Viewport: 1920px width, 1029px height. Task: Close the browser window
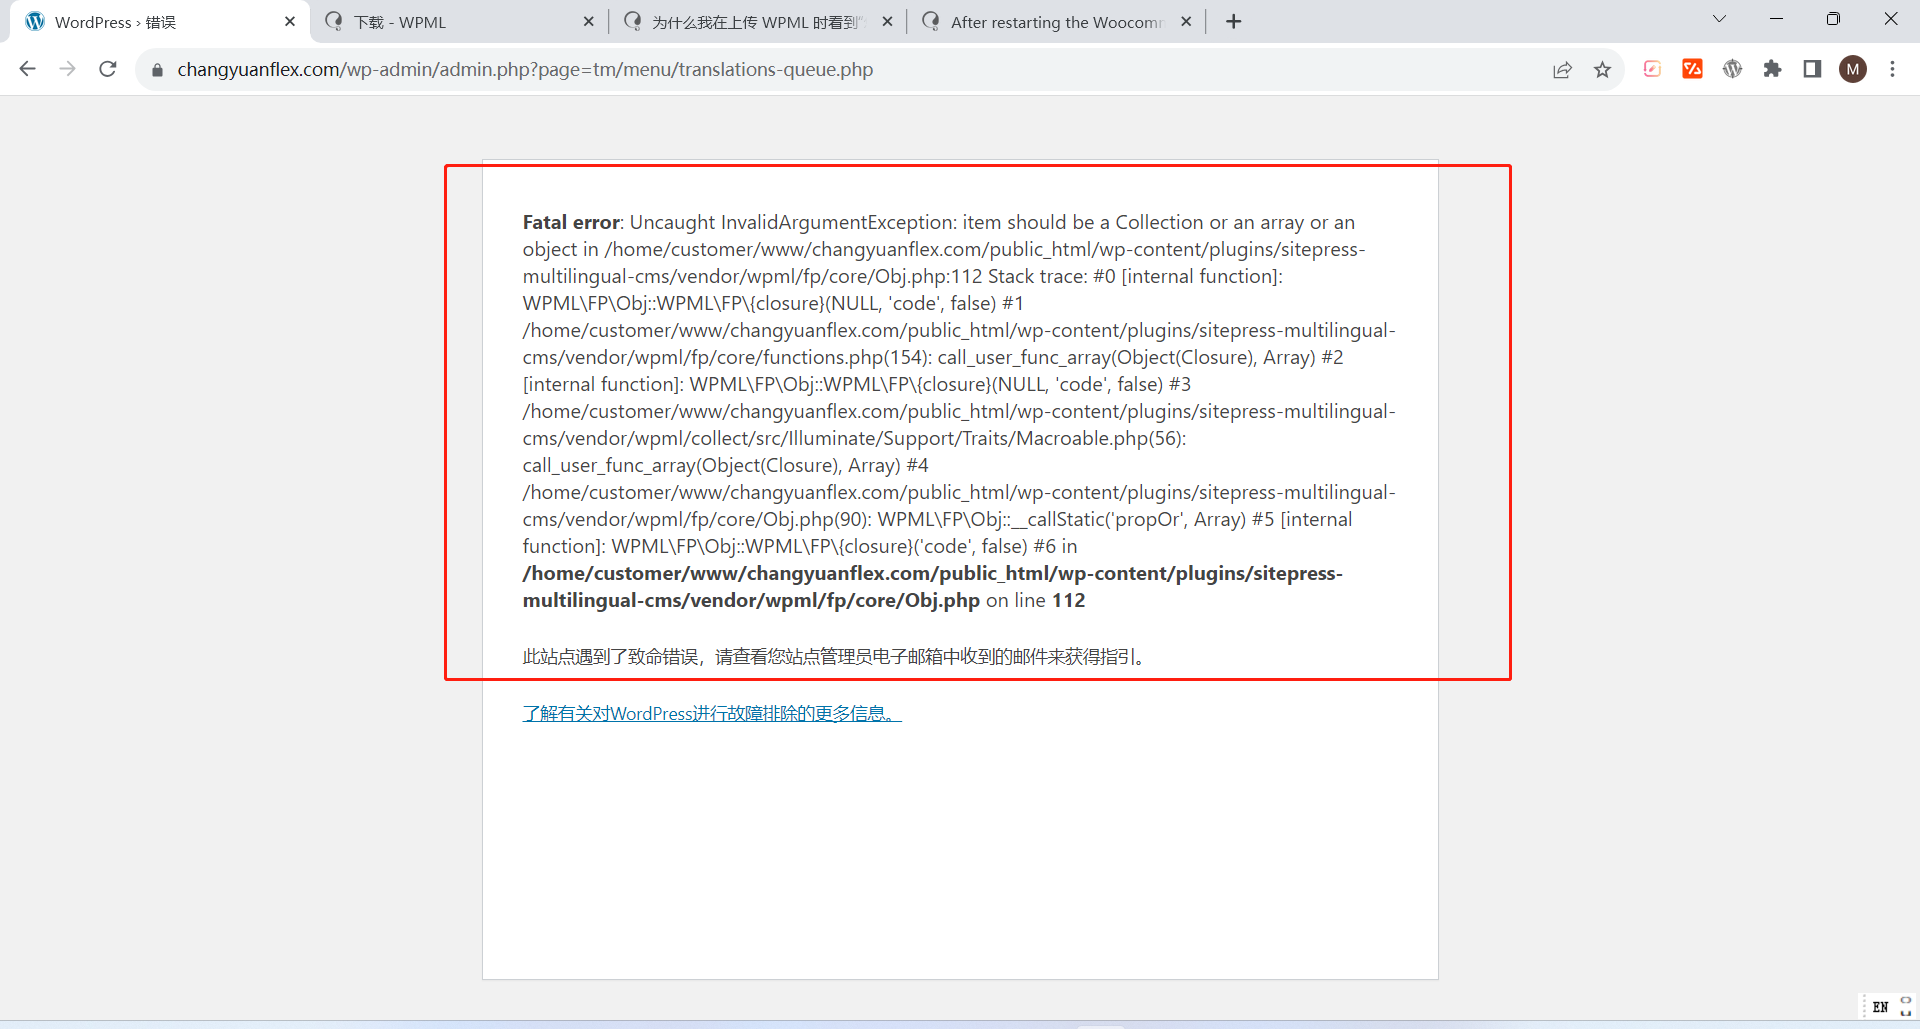[1891, 19]
